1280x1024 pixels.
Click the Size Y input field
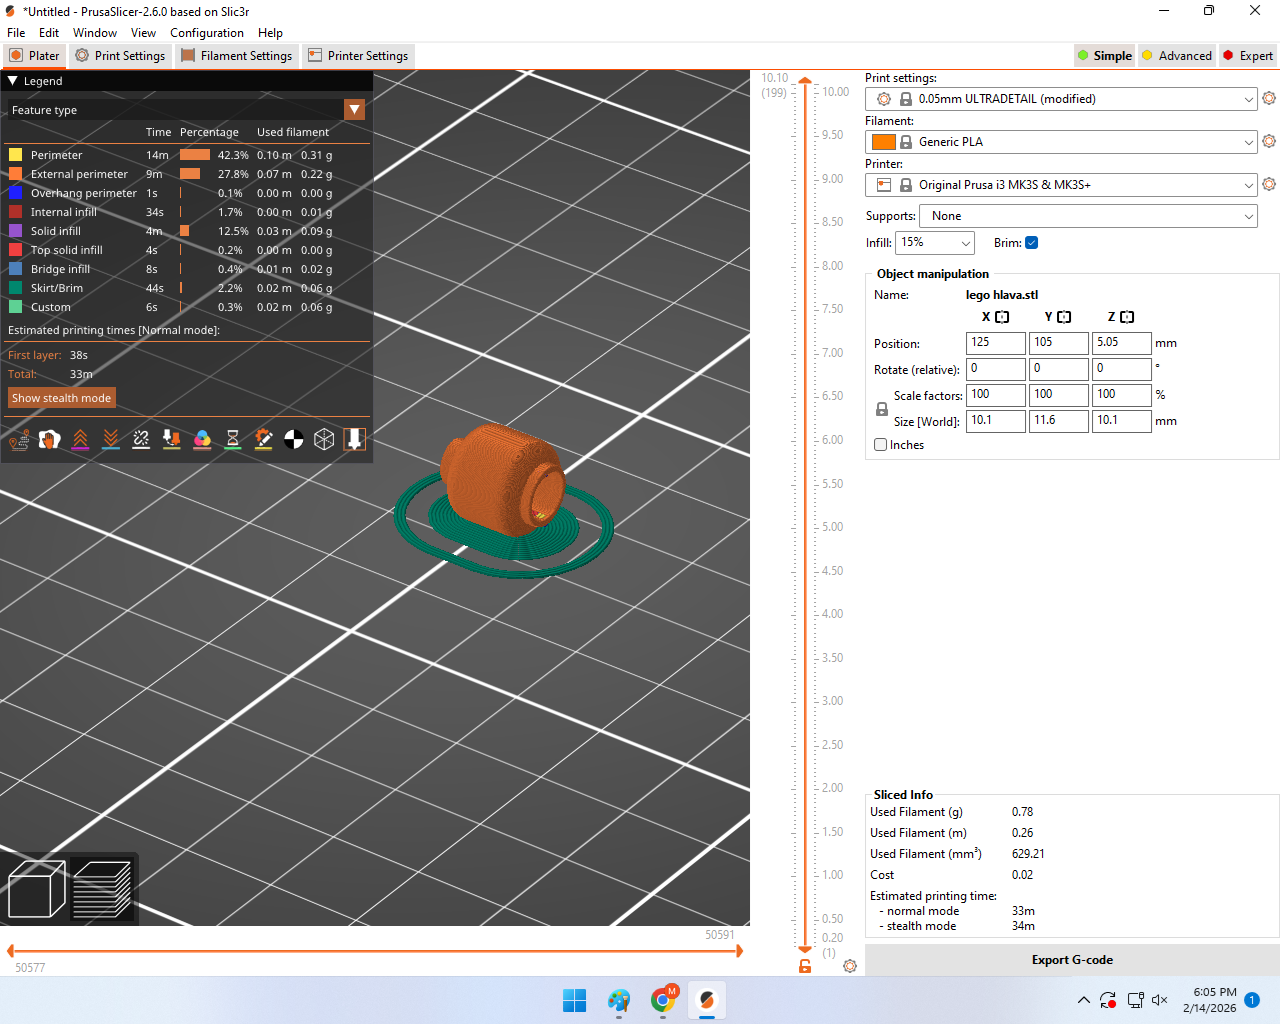point(1059,421)
